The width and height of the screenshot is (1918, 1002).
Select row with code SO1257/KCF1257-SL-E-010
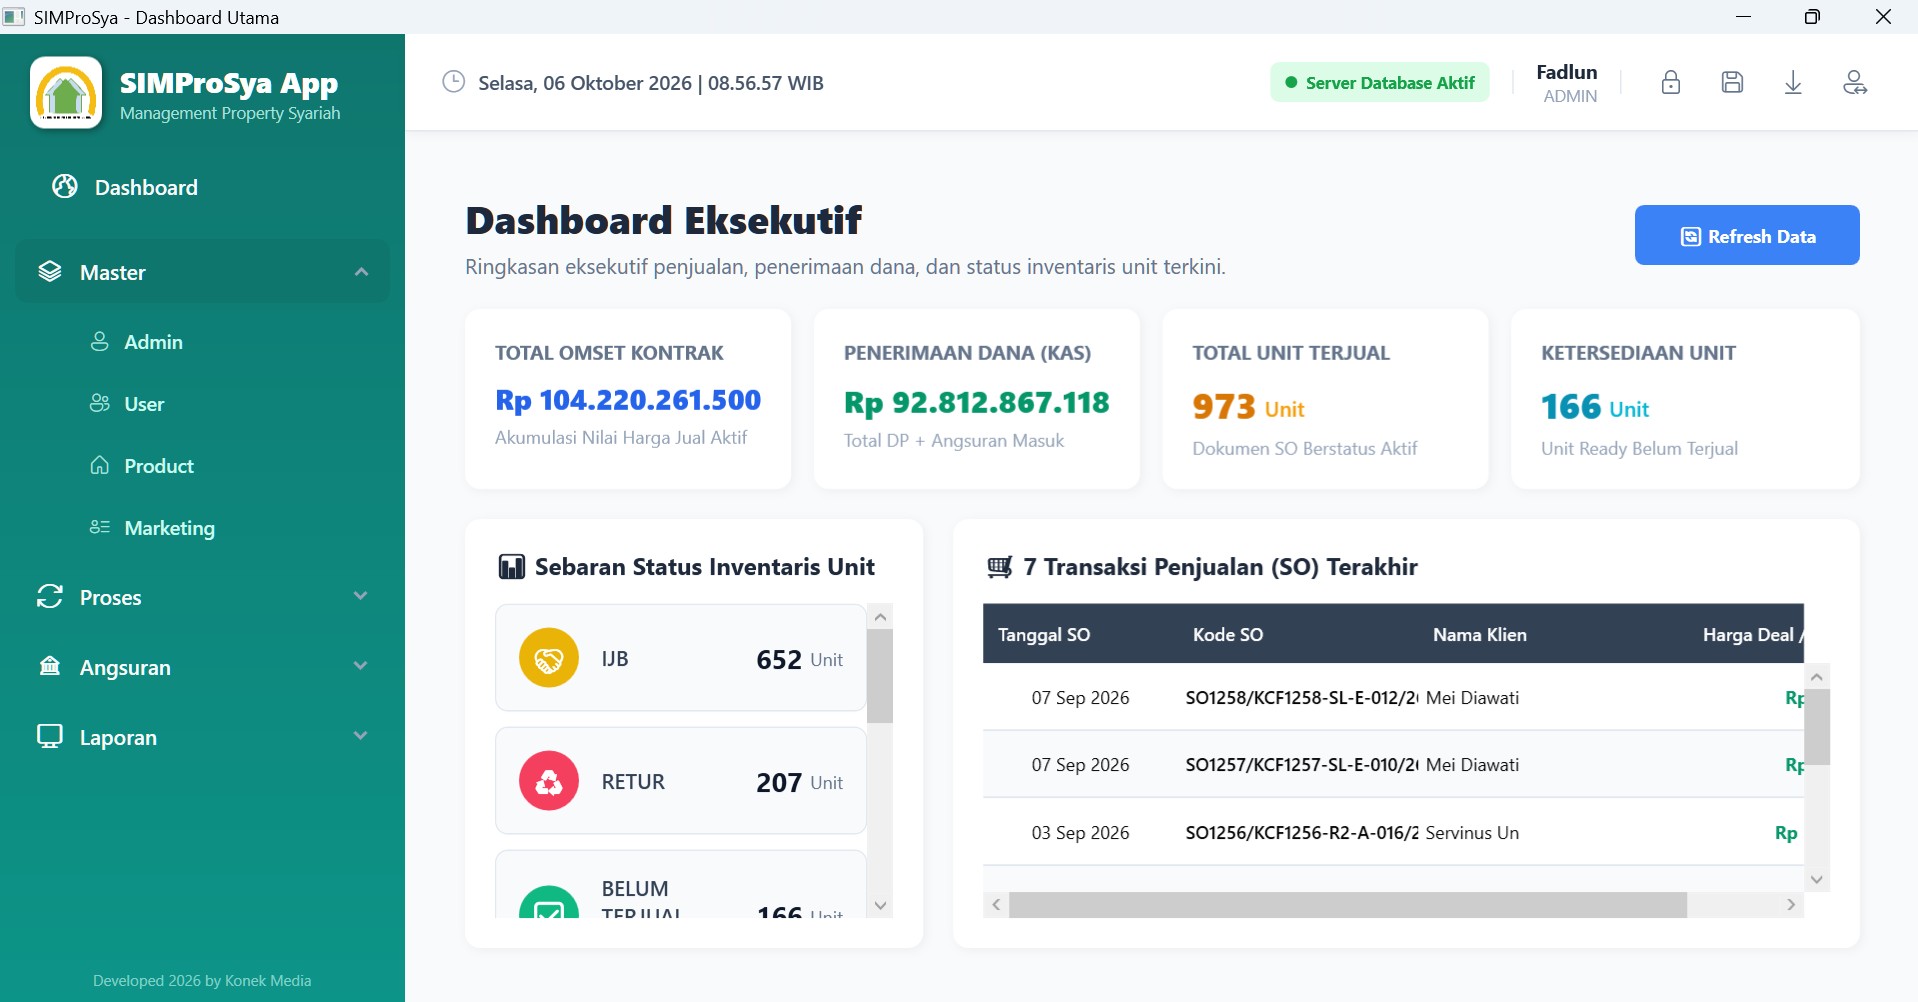tap(1393, 764)
